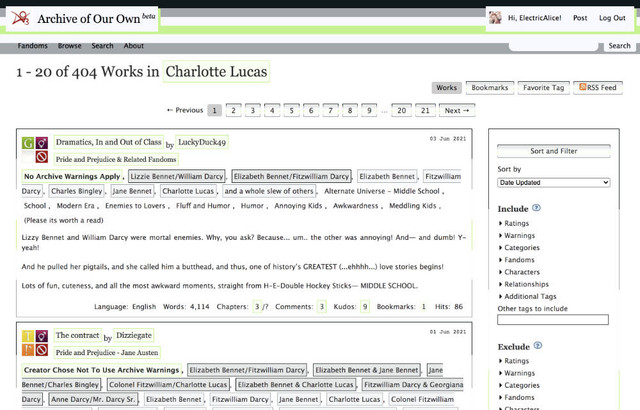Expand Exclude Warnings filter
The width and height of the screenshot is (640, 410).
(x=517, y=373)
